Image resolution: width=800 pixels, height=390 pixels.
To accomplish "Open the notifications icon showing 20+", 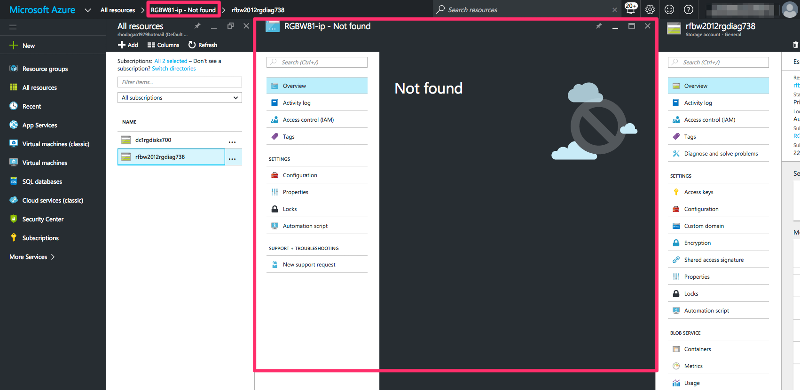I will tap(631, 9).
